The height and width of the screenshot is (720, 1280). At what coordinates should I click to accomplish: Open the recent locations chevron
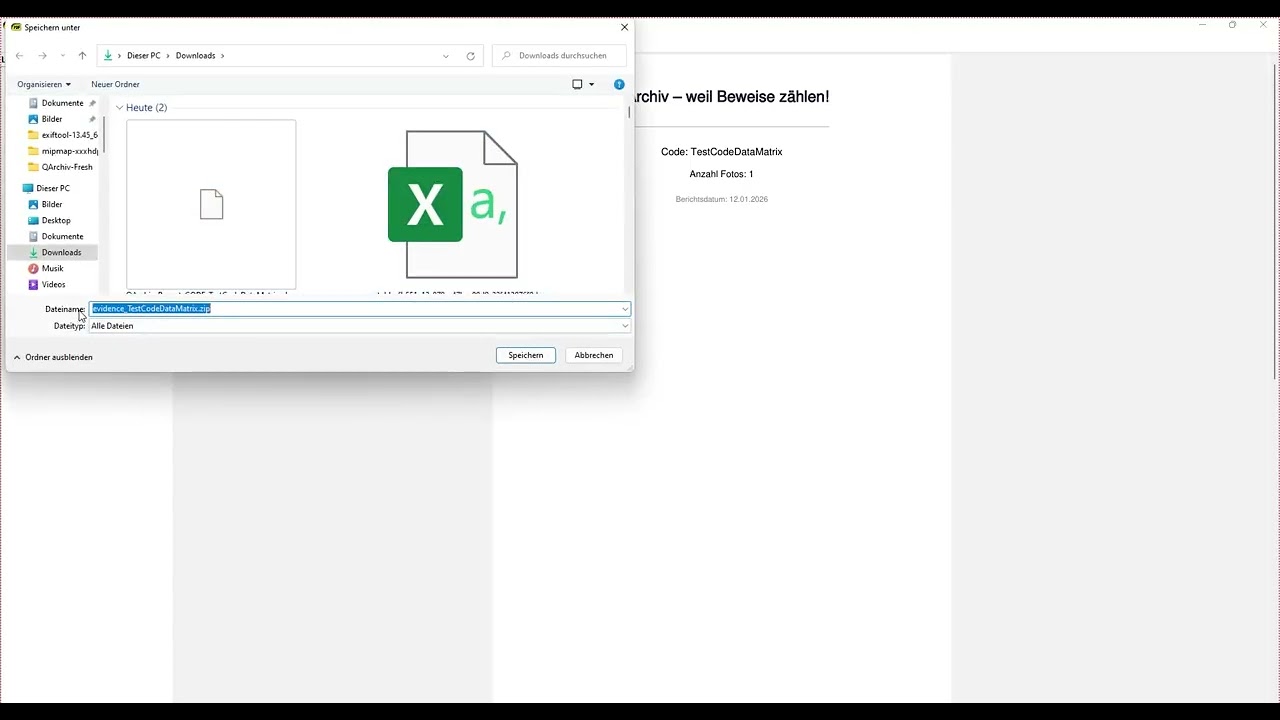coord(63,56)
